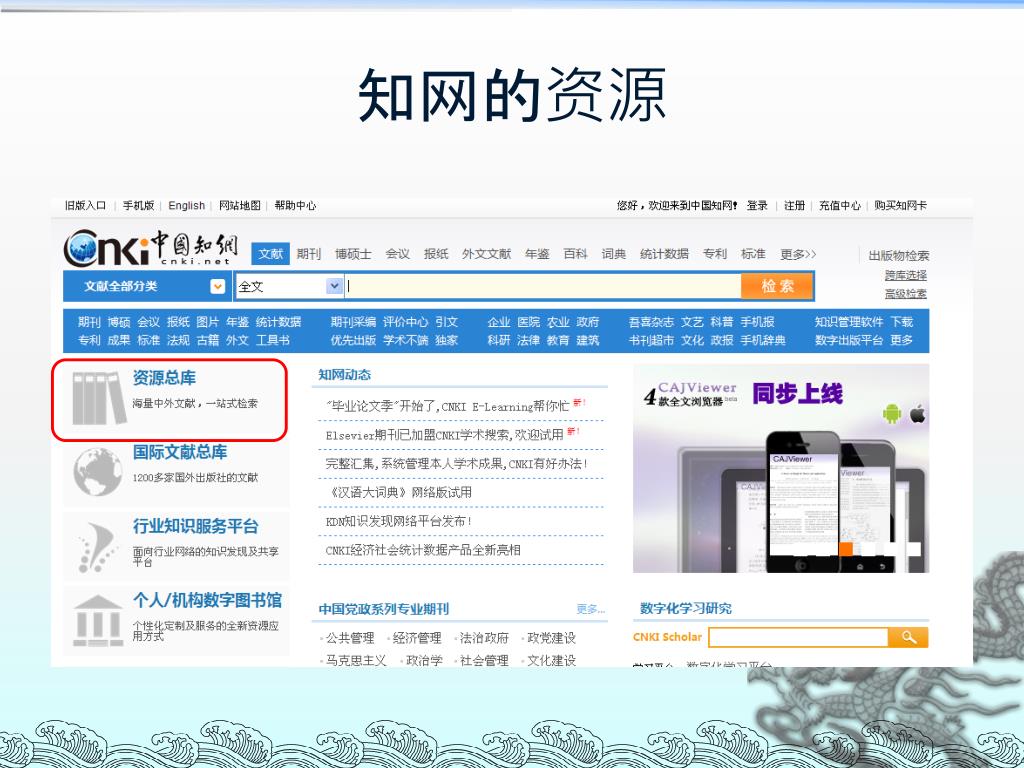Screen dimensions: 1024x768
Task: Click the 个人/机构数字图书馆 building icon
Action: tap(97, 621)
